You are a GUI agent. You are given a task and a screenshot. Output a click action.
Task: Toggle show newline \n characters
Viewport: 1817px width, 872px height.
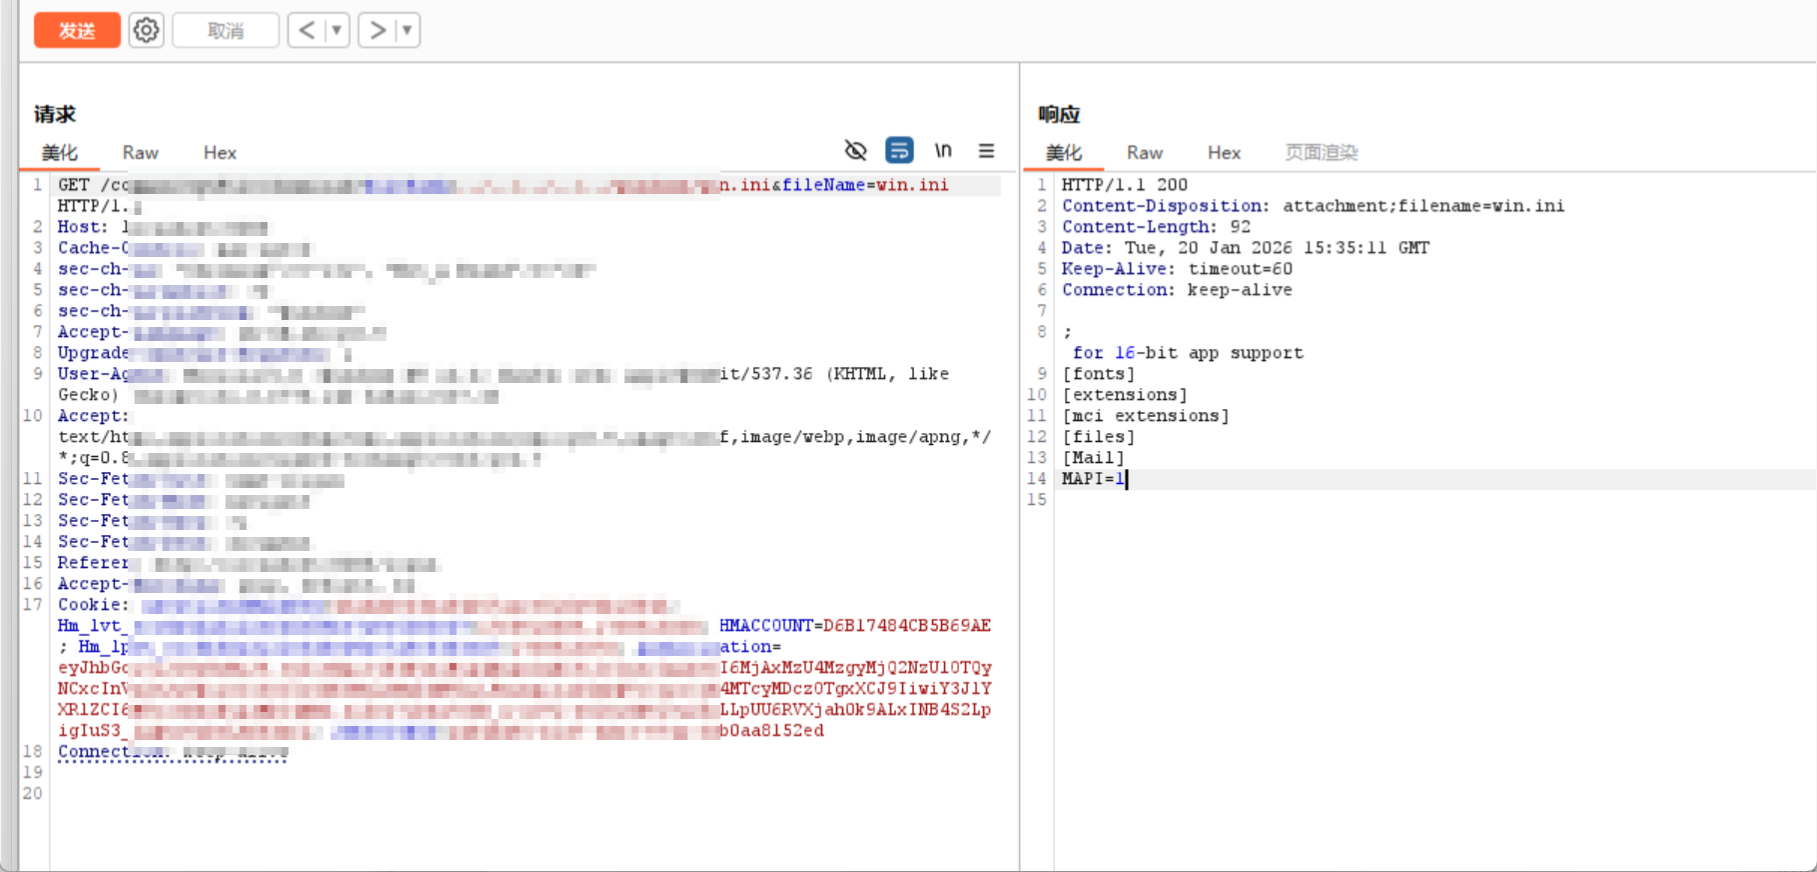point(942,150)
